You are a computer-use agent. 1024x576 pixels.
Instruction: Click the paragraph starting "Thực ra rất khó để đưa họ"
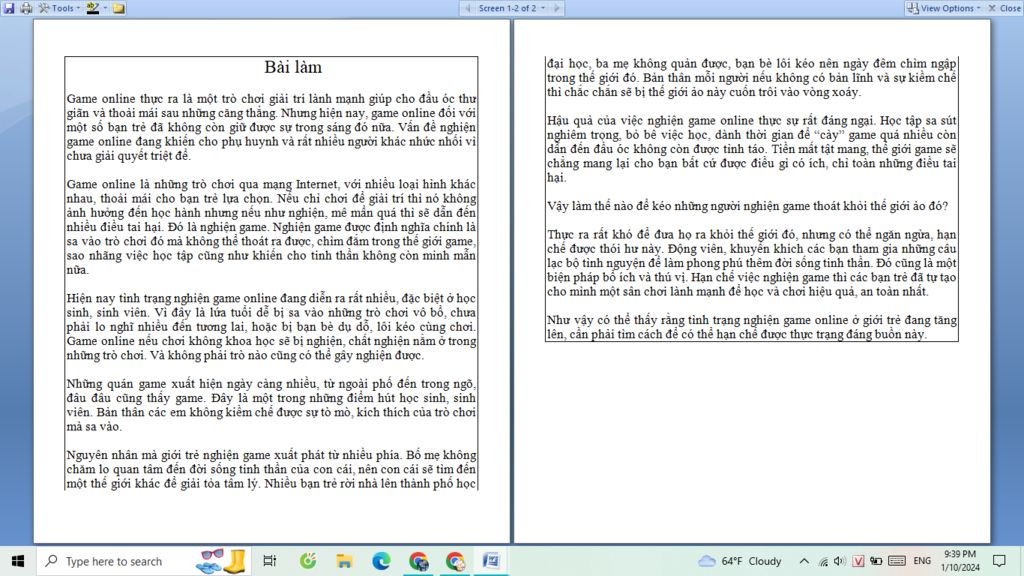(x=752, y=263)
